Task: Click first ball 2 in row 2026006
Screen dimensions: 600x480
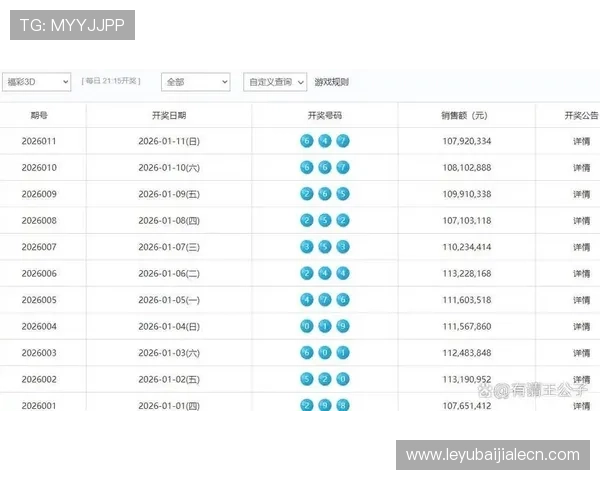Action: (307, 273)
